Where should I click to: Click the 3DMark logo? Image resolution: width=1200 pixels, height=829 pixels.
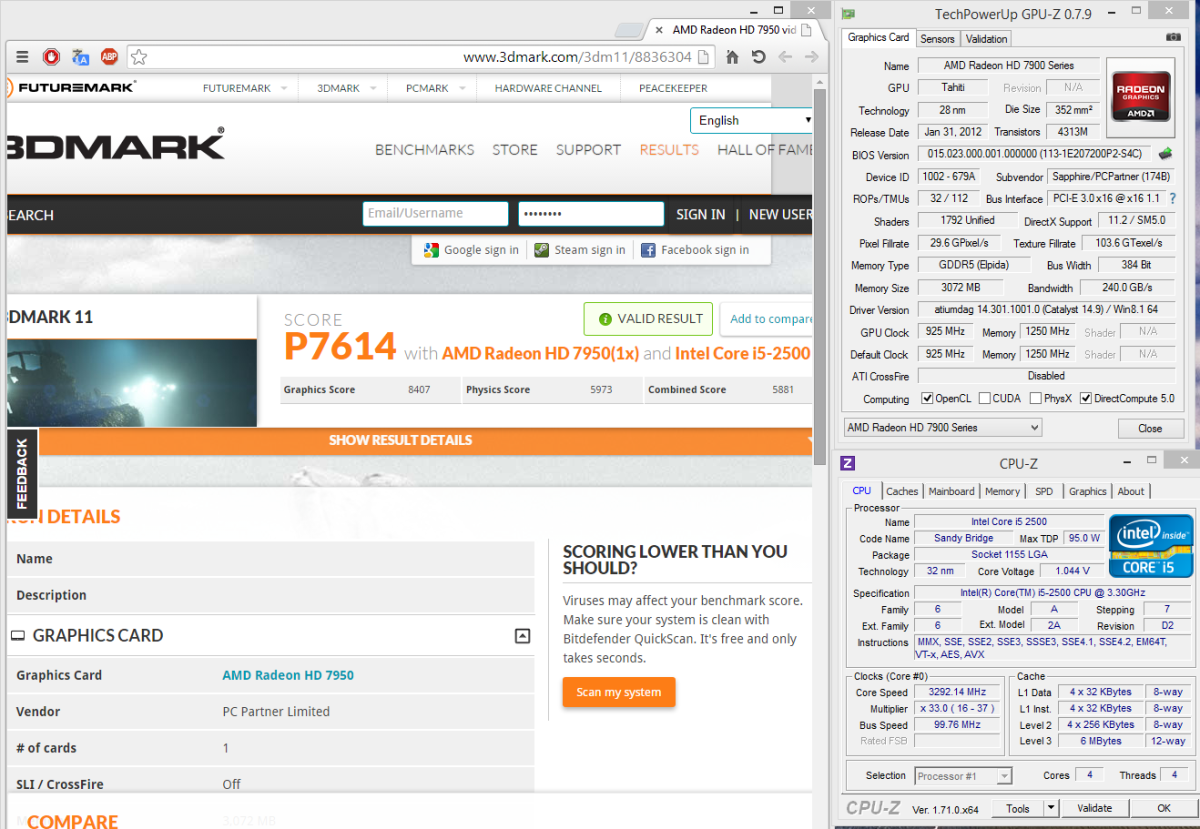point(114,144)
